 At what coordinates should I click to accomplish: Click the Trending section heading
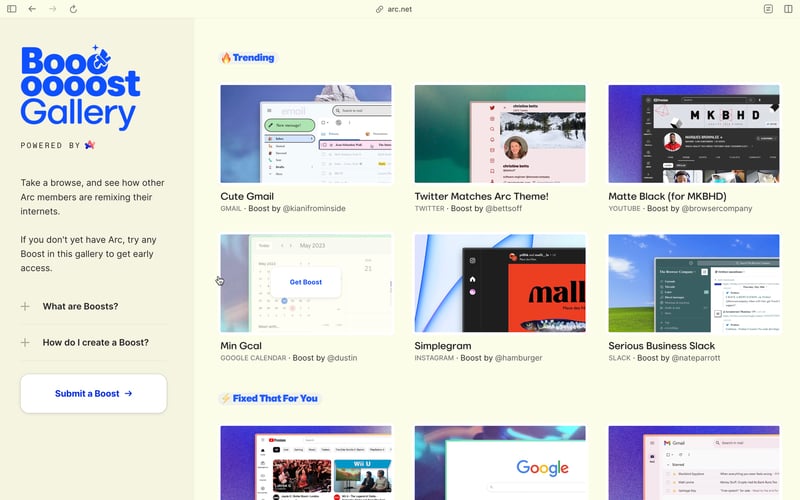click(247, 58)
